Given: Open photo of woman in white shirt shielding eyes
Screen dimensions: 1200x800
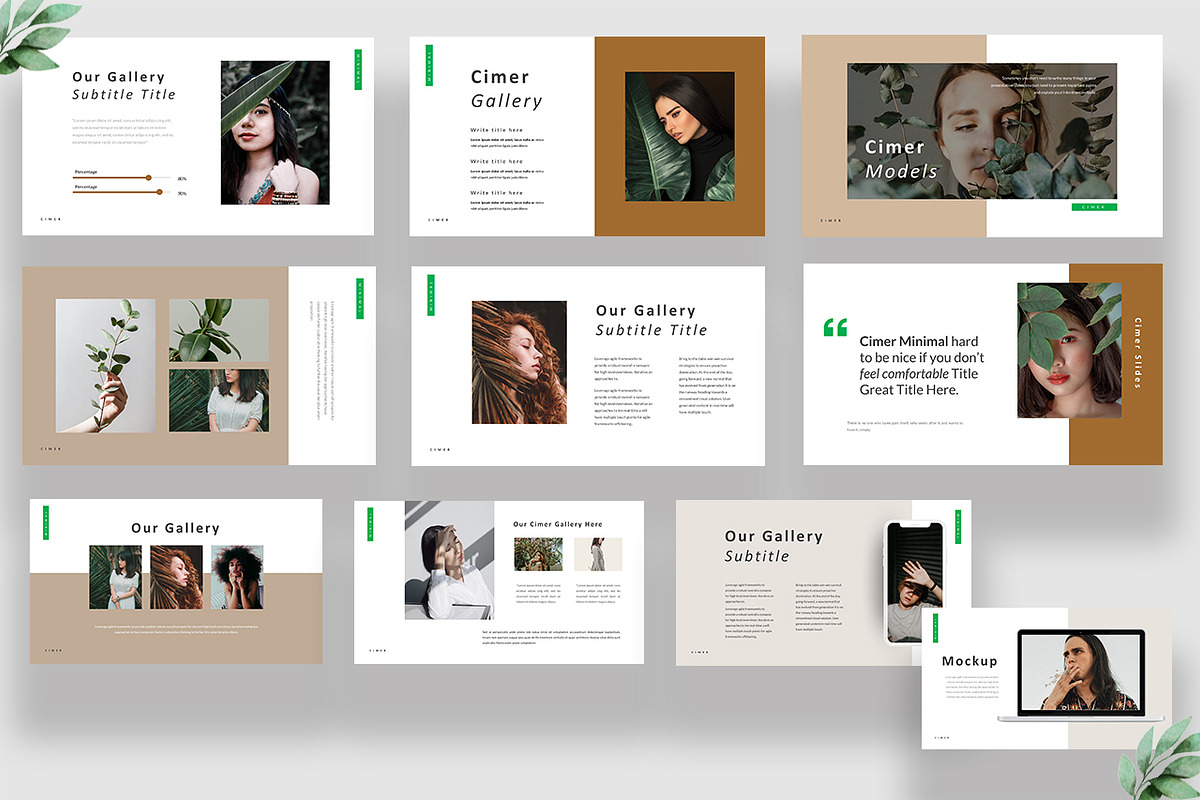Looking at the screenshot, I should point(449,560).
